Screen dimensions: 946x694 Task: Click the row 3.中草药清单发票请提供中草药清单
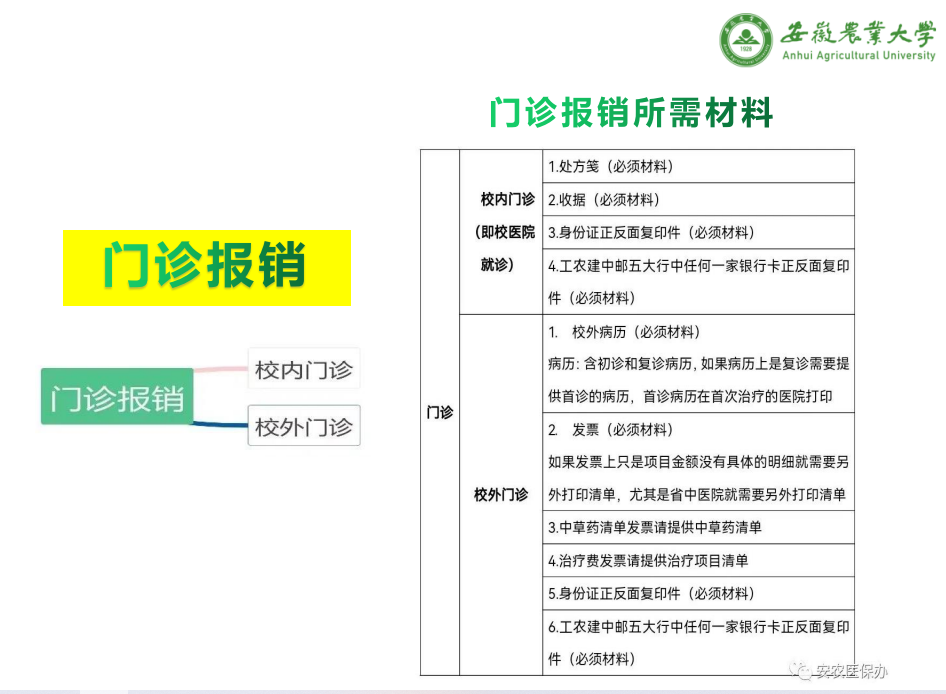[699, 527]
